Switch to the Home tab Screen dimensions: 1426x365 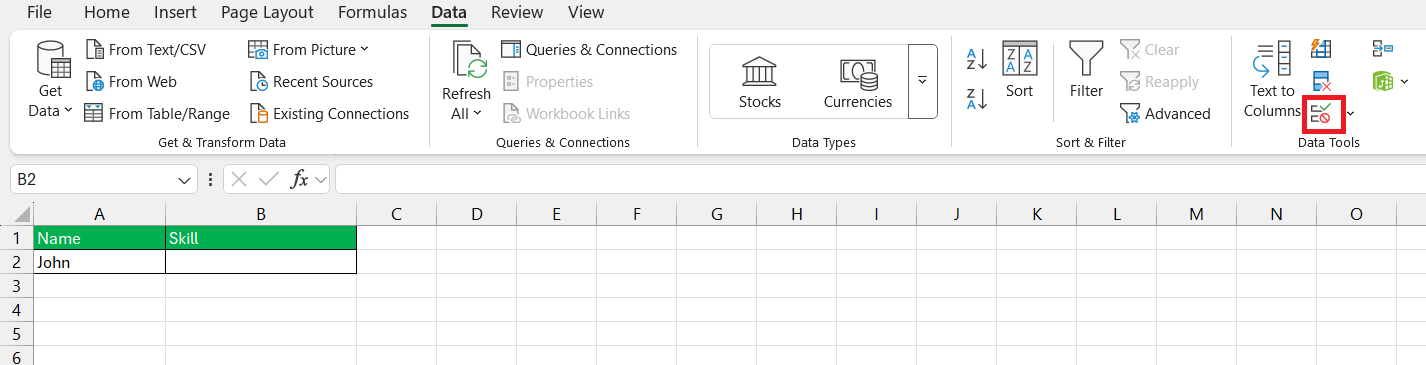(106, 12)
